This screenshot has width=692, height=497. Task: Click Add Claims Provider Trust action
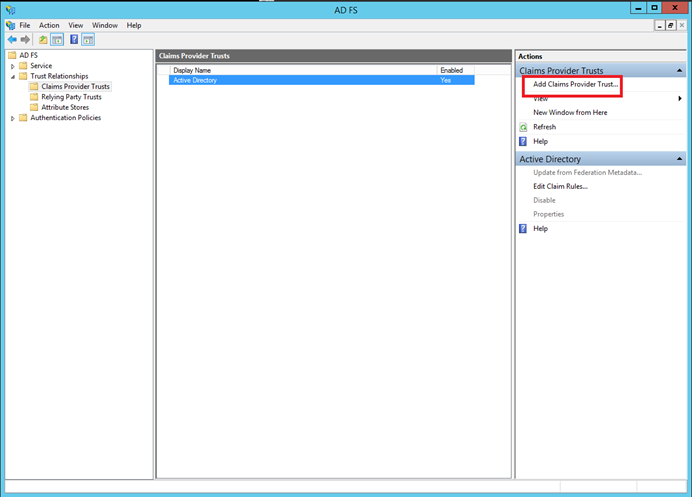(x=575, y=84)
